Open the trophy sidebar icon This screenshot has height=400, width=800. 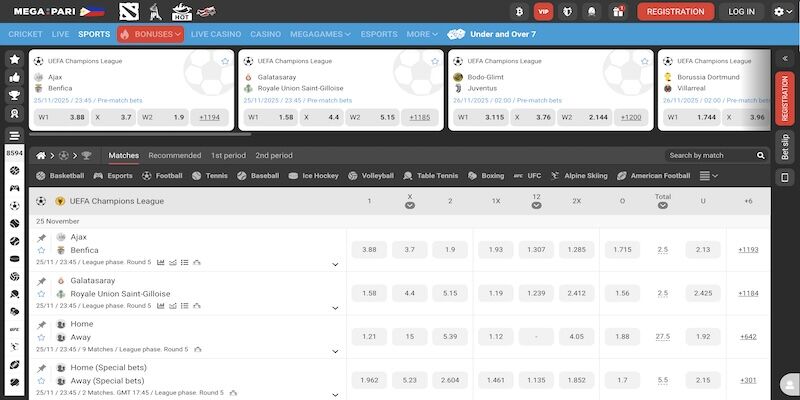15,95
